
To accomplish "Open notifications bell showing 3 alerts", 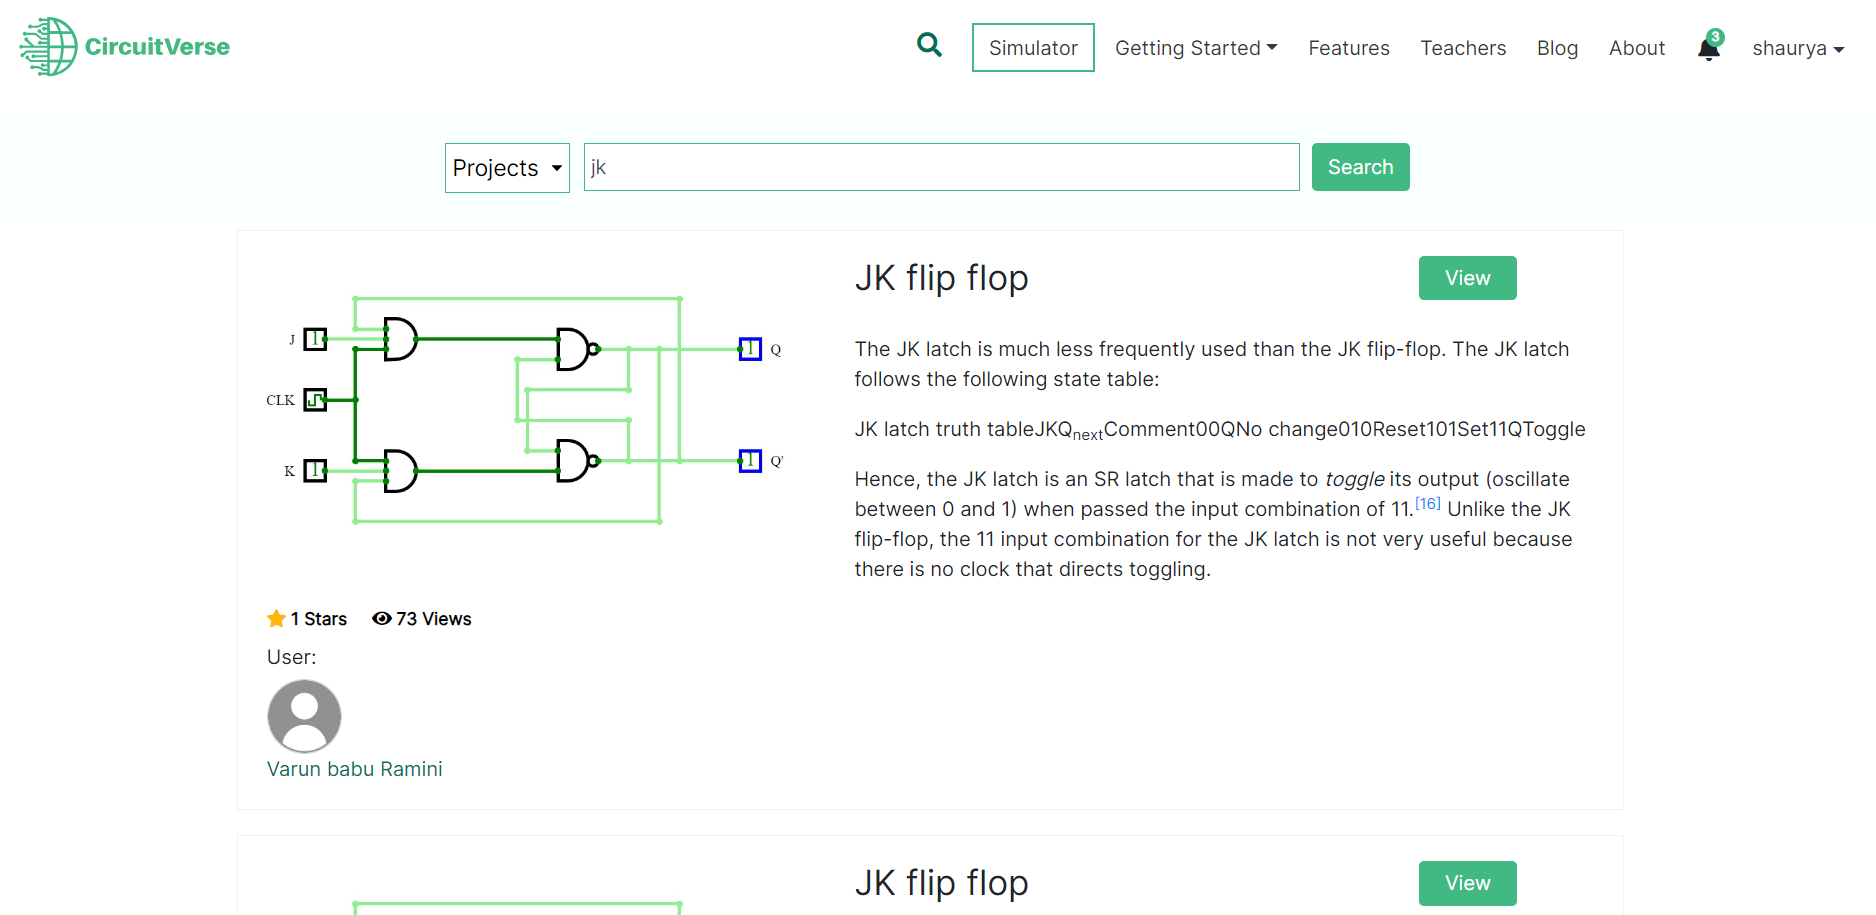I will click(x=1708, y=48).
